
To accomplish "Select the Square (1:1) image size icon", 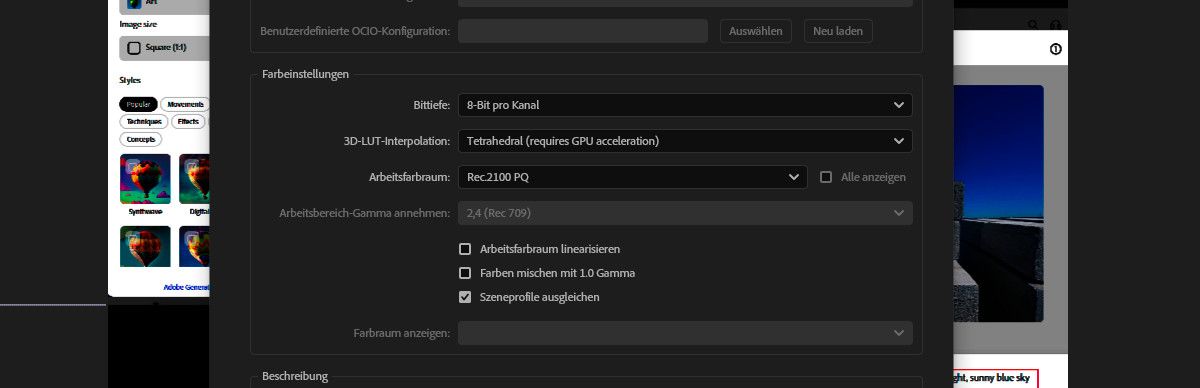I will click(134, 48).
